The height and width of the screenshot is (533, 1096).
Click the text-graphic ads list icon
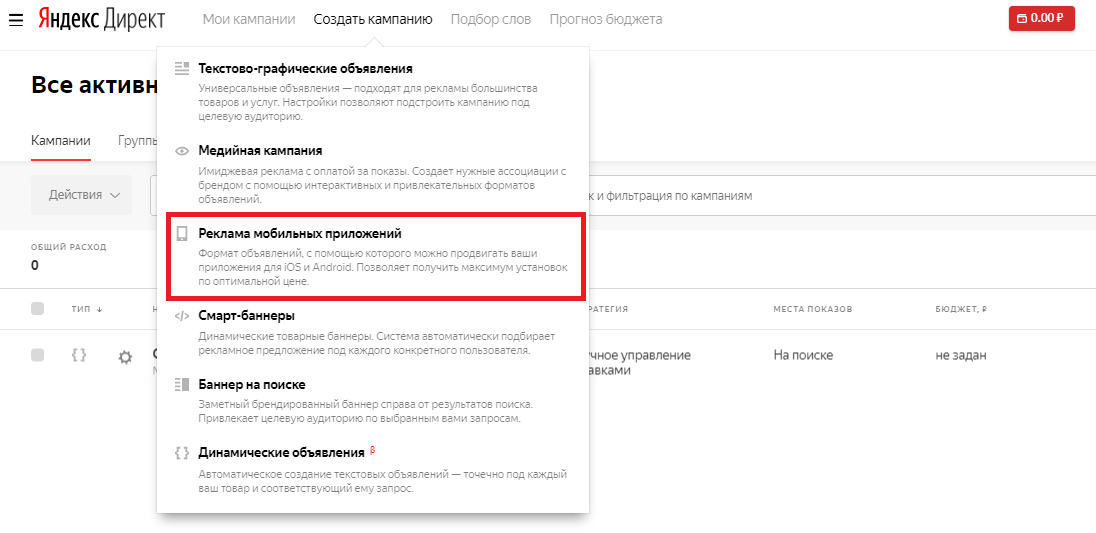coord(182,68)
